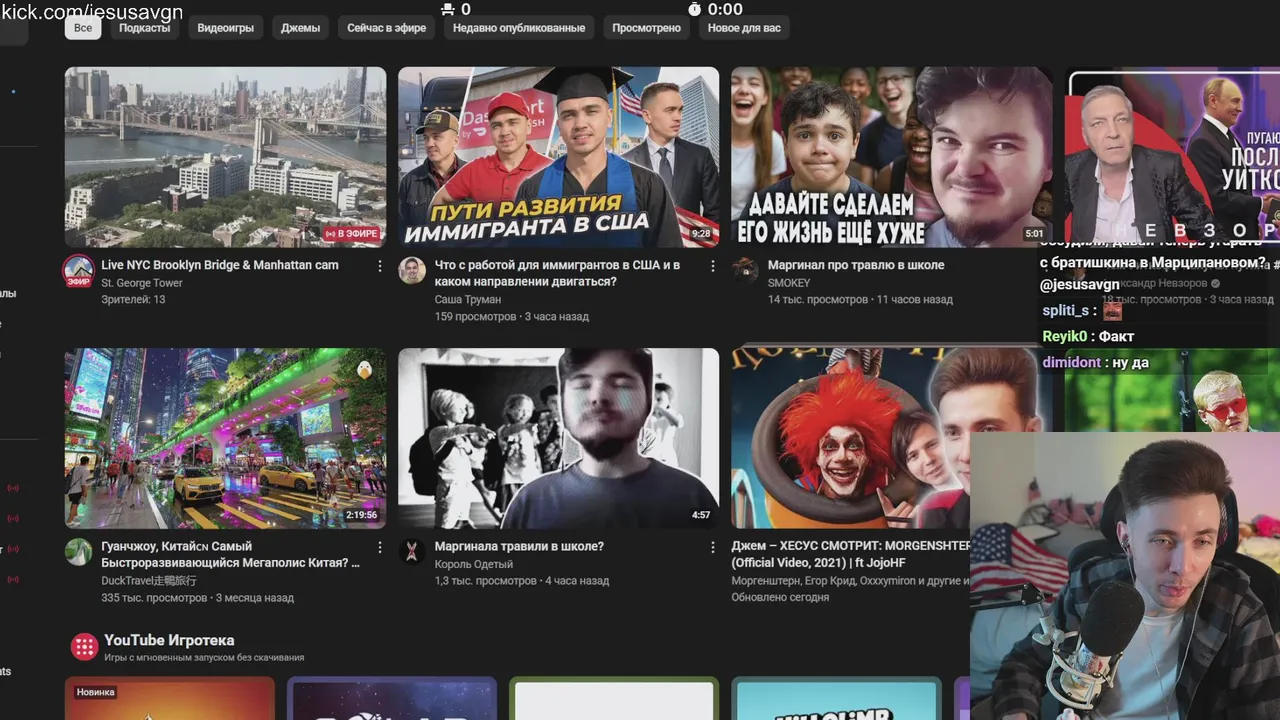Go to the Король Одетый channel name
Viewport: 1280px width, 720px height.
(474, 564)
